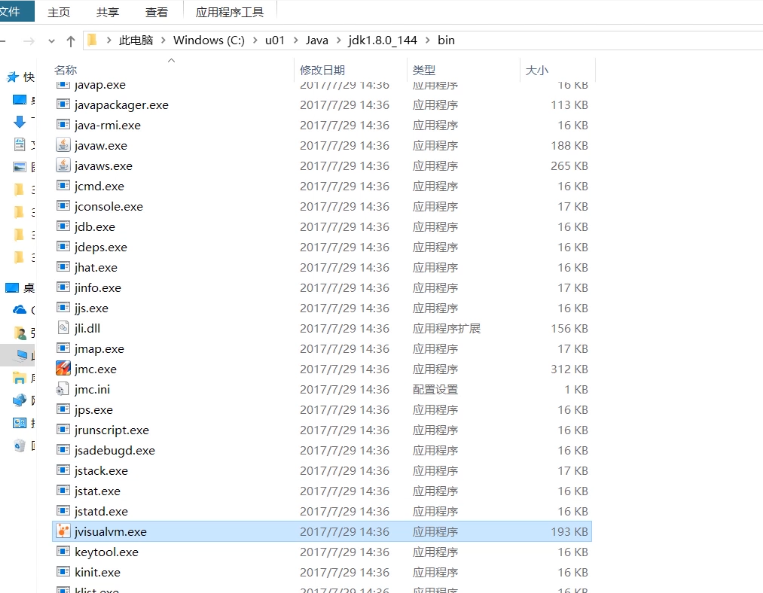This screenshot has height=593, width=763.
Task: Click the jrunscript.exe file icon
Action: (x=63, y=430)
